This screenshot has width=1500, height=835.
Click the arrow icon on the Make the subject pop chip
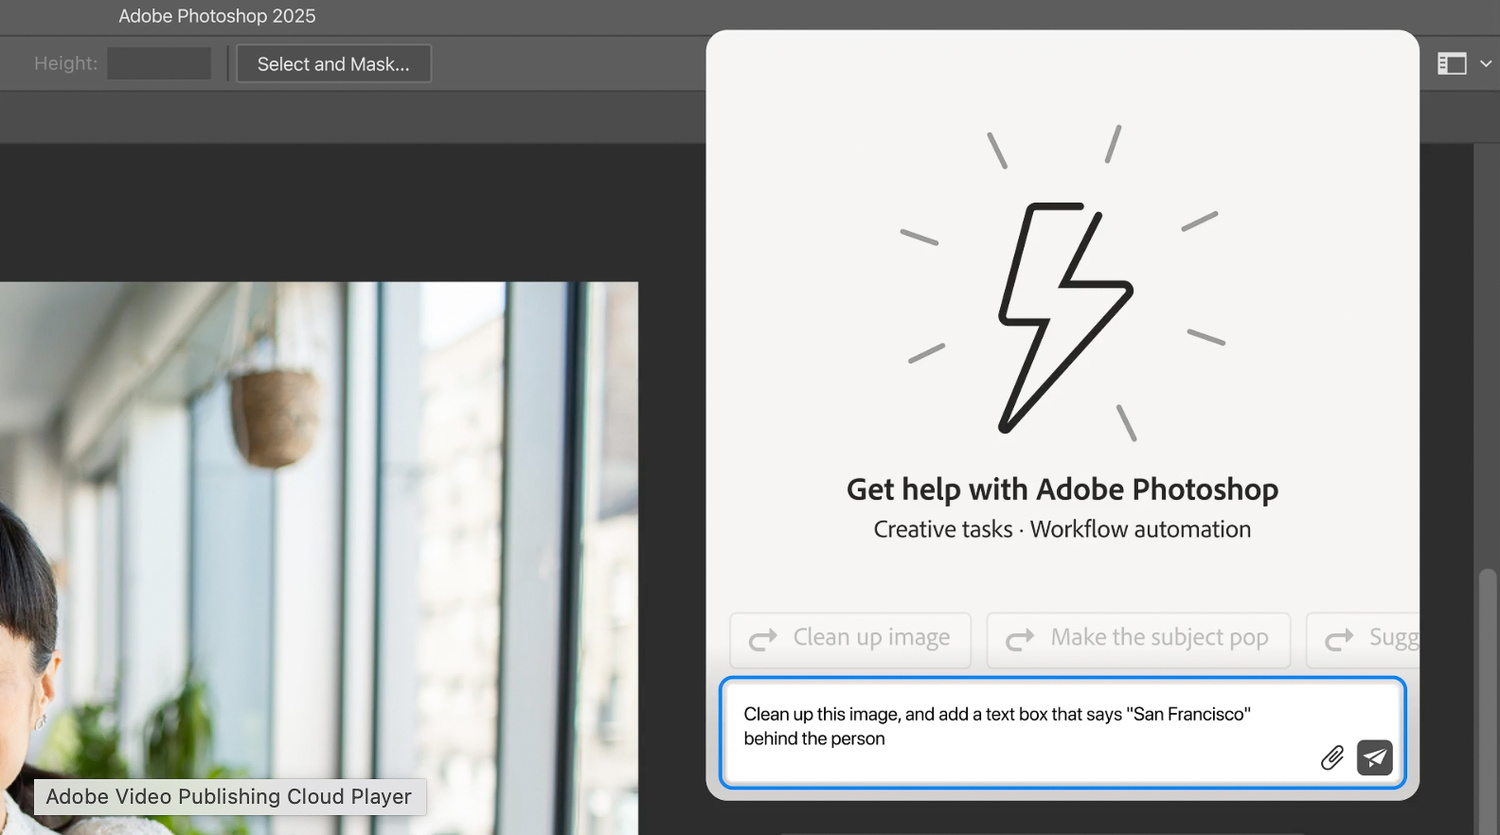click(x=1020, y=640)
